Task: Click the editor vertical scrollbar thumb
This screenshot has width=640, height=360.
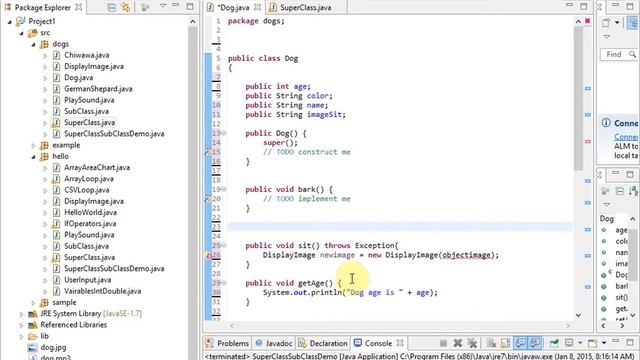Action: 578,98
